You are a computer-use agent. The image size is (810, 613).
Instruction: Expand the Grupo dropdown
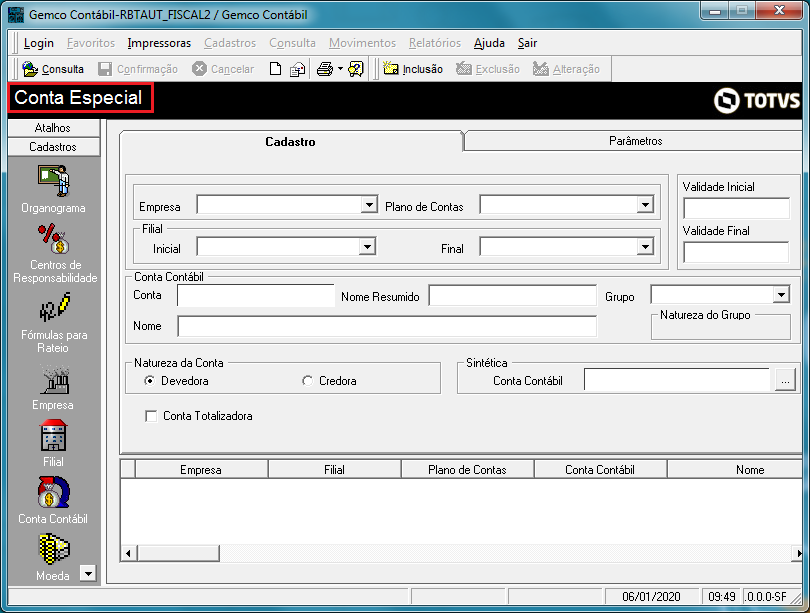[782, 295]
